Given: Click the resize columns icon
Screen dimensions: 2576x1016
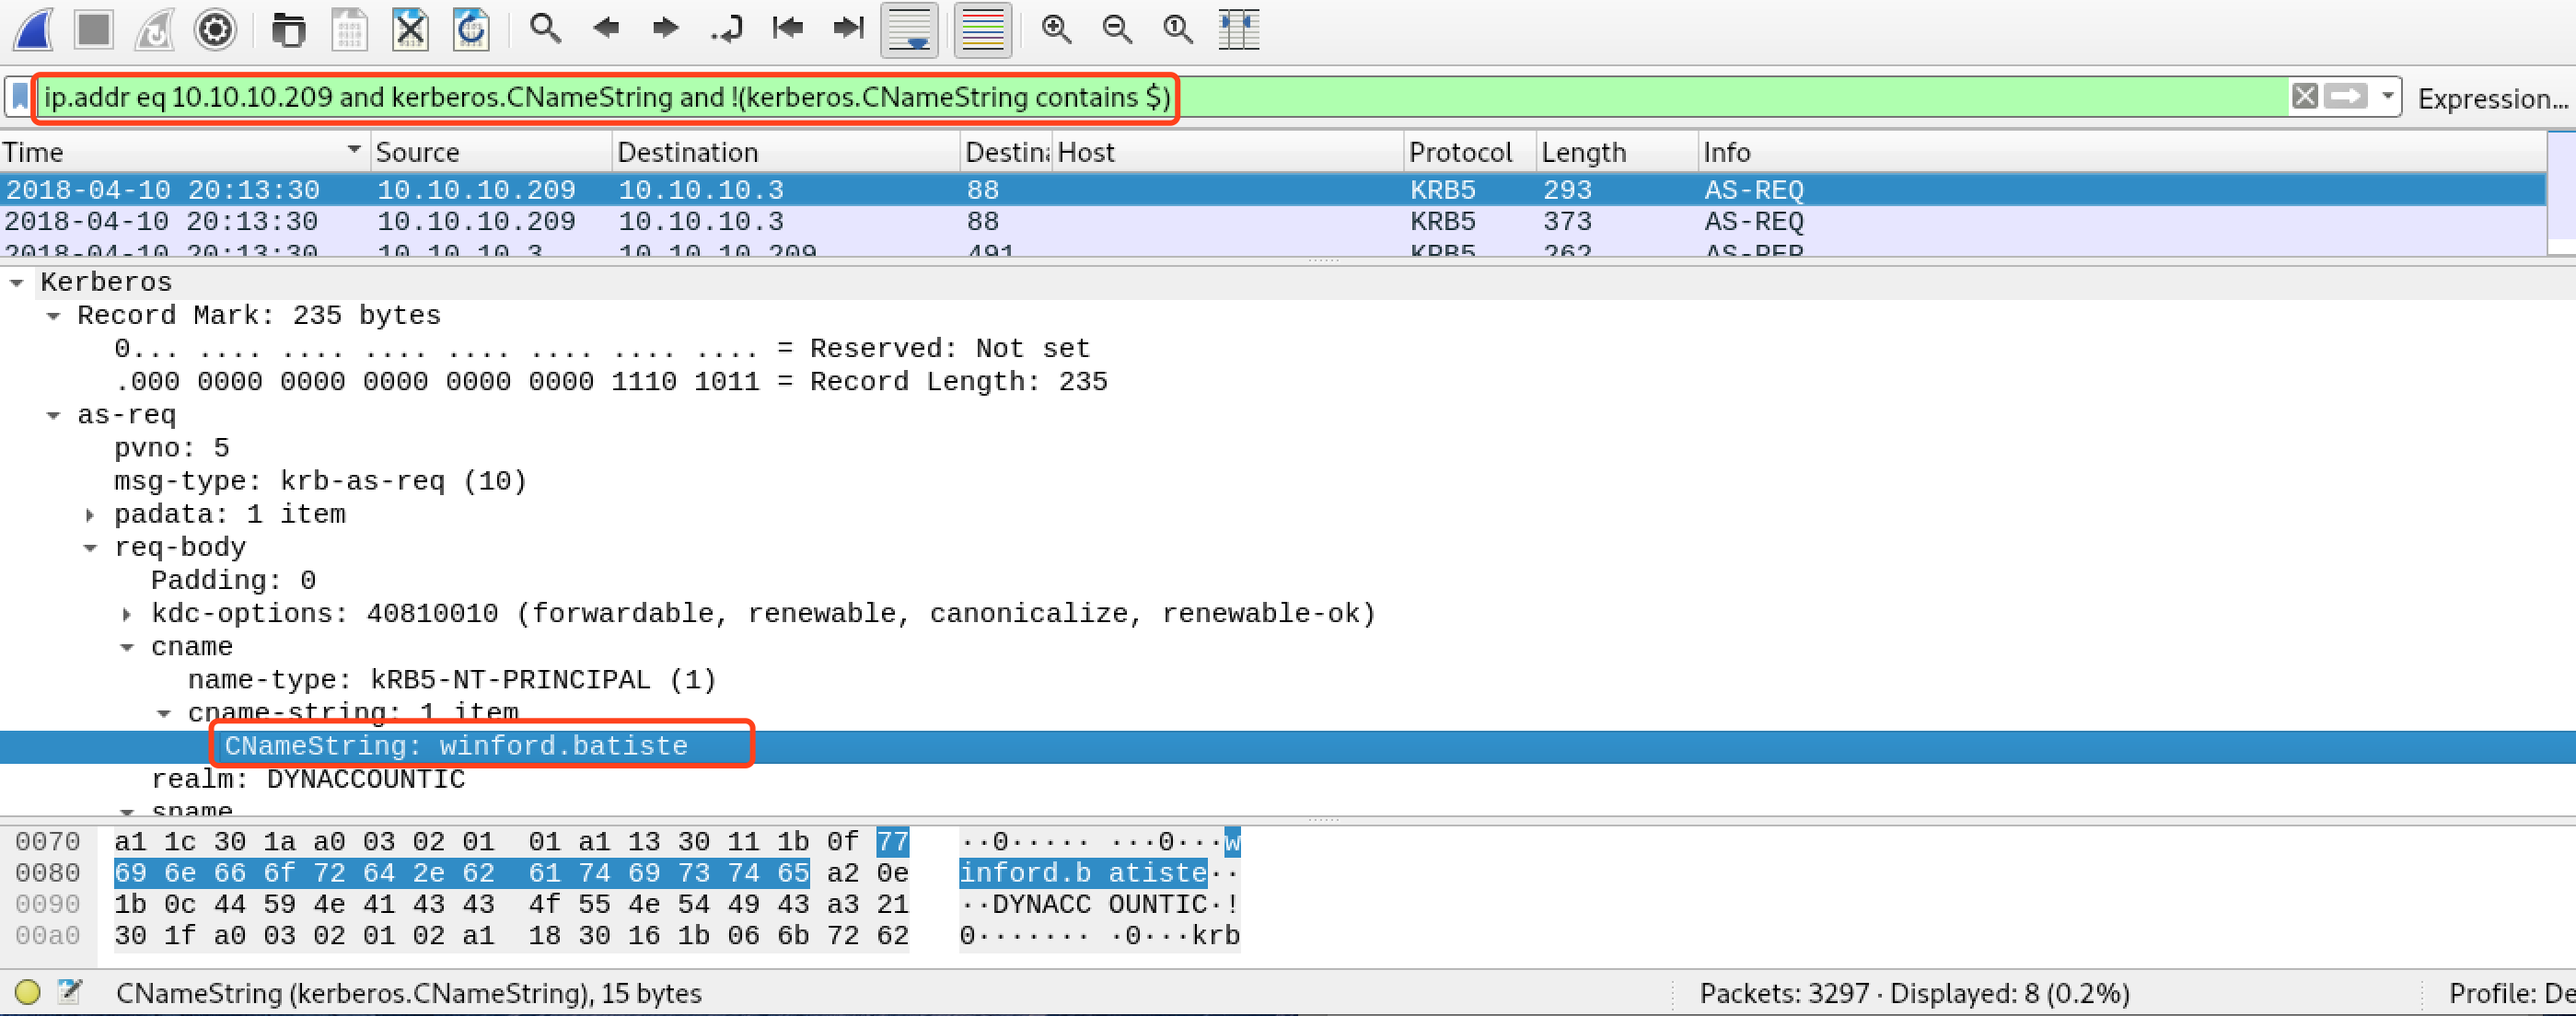Looking at the screenshot, I should 1239,29.
